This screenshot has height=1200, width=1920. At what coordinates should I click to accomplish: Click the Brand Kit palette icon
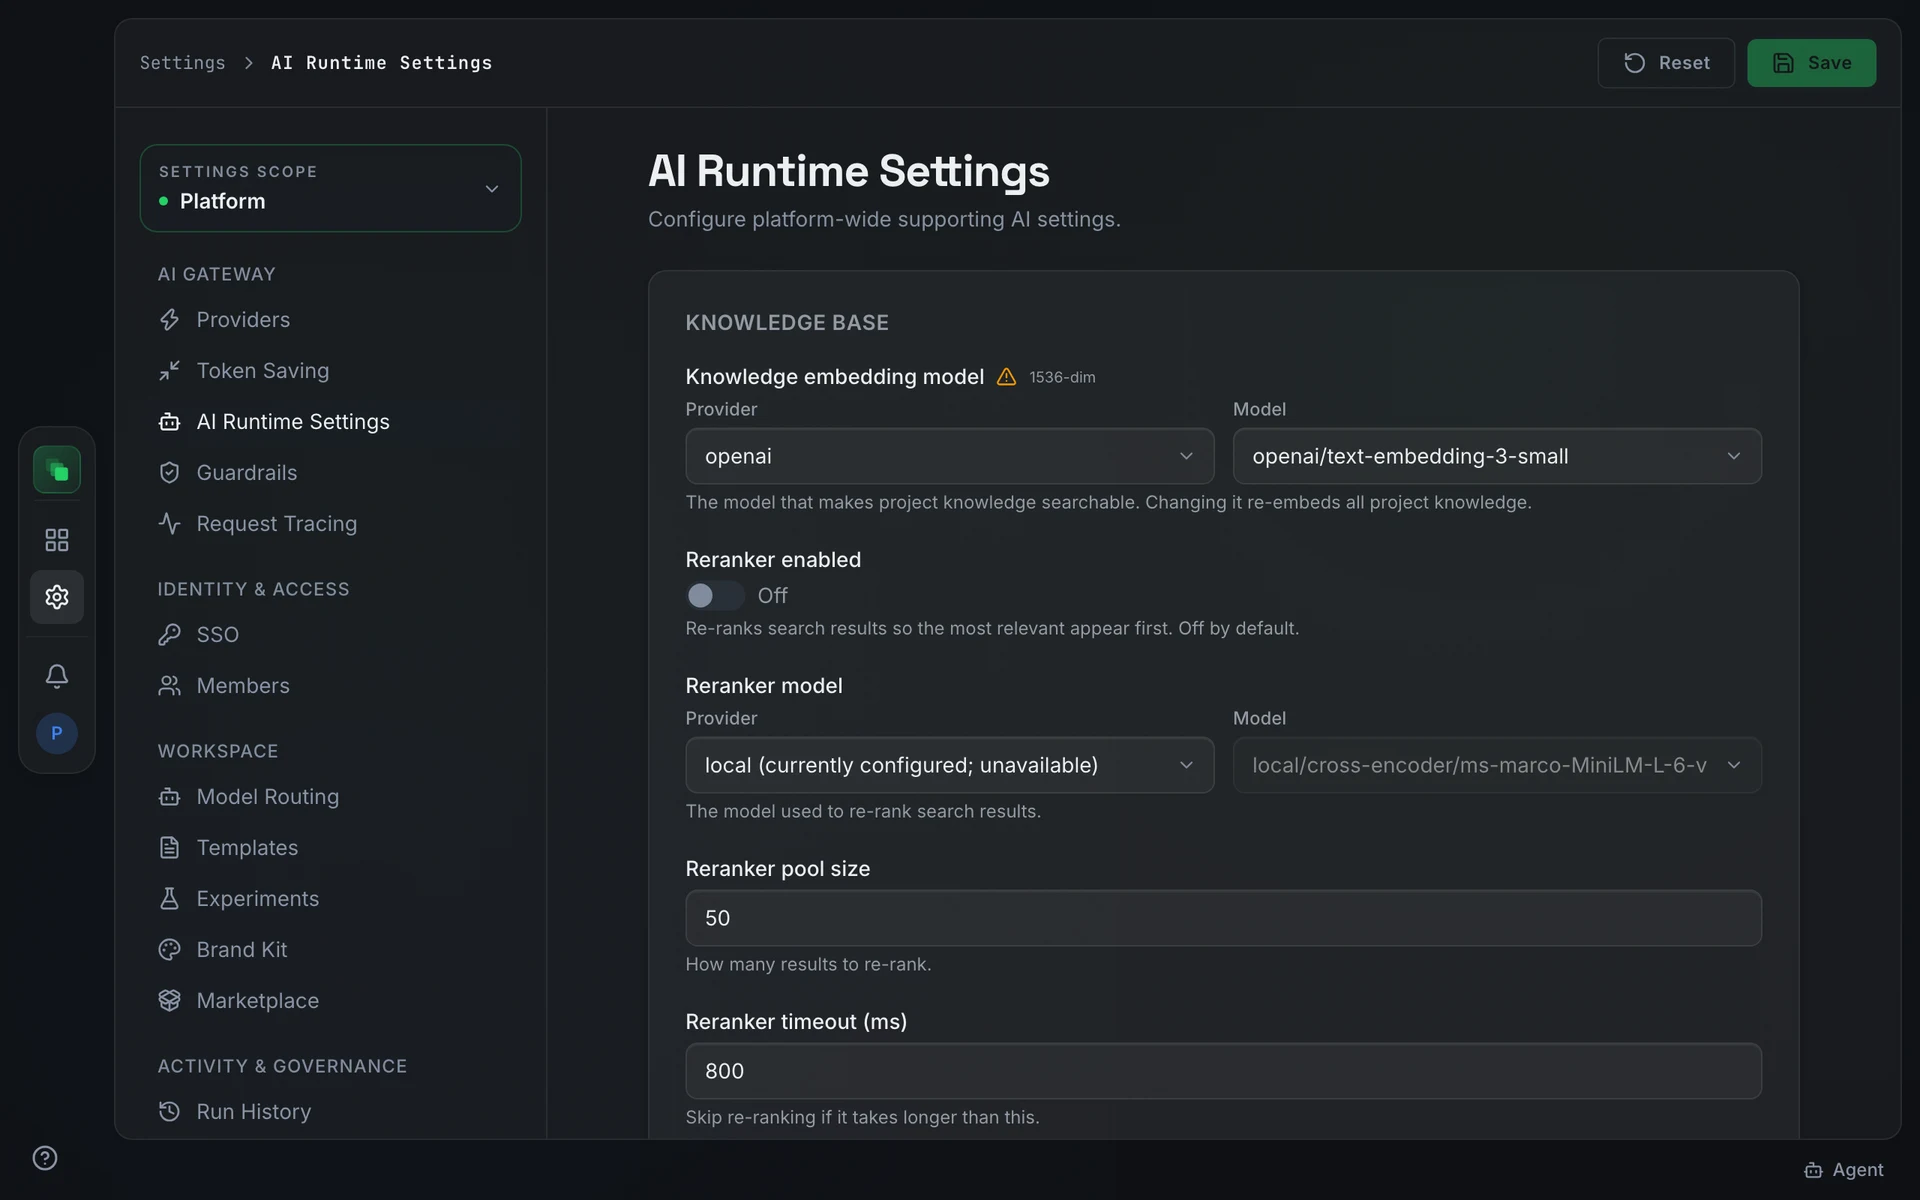tap(170, 950)
